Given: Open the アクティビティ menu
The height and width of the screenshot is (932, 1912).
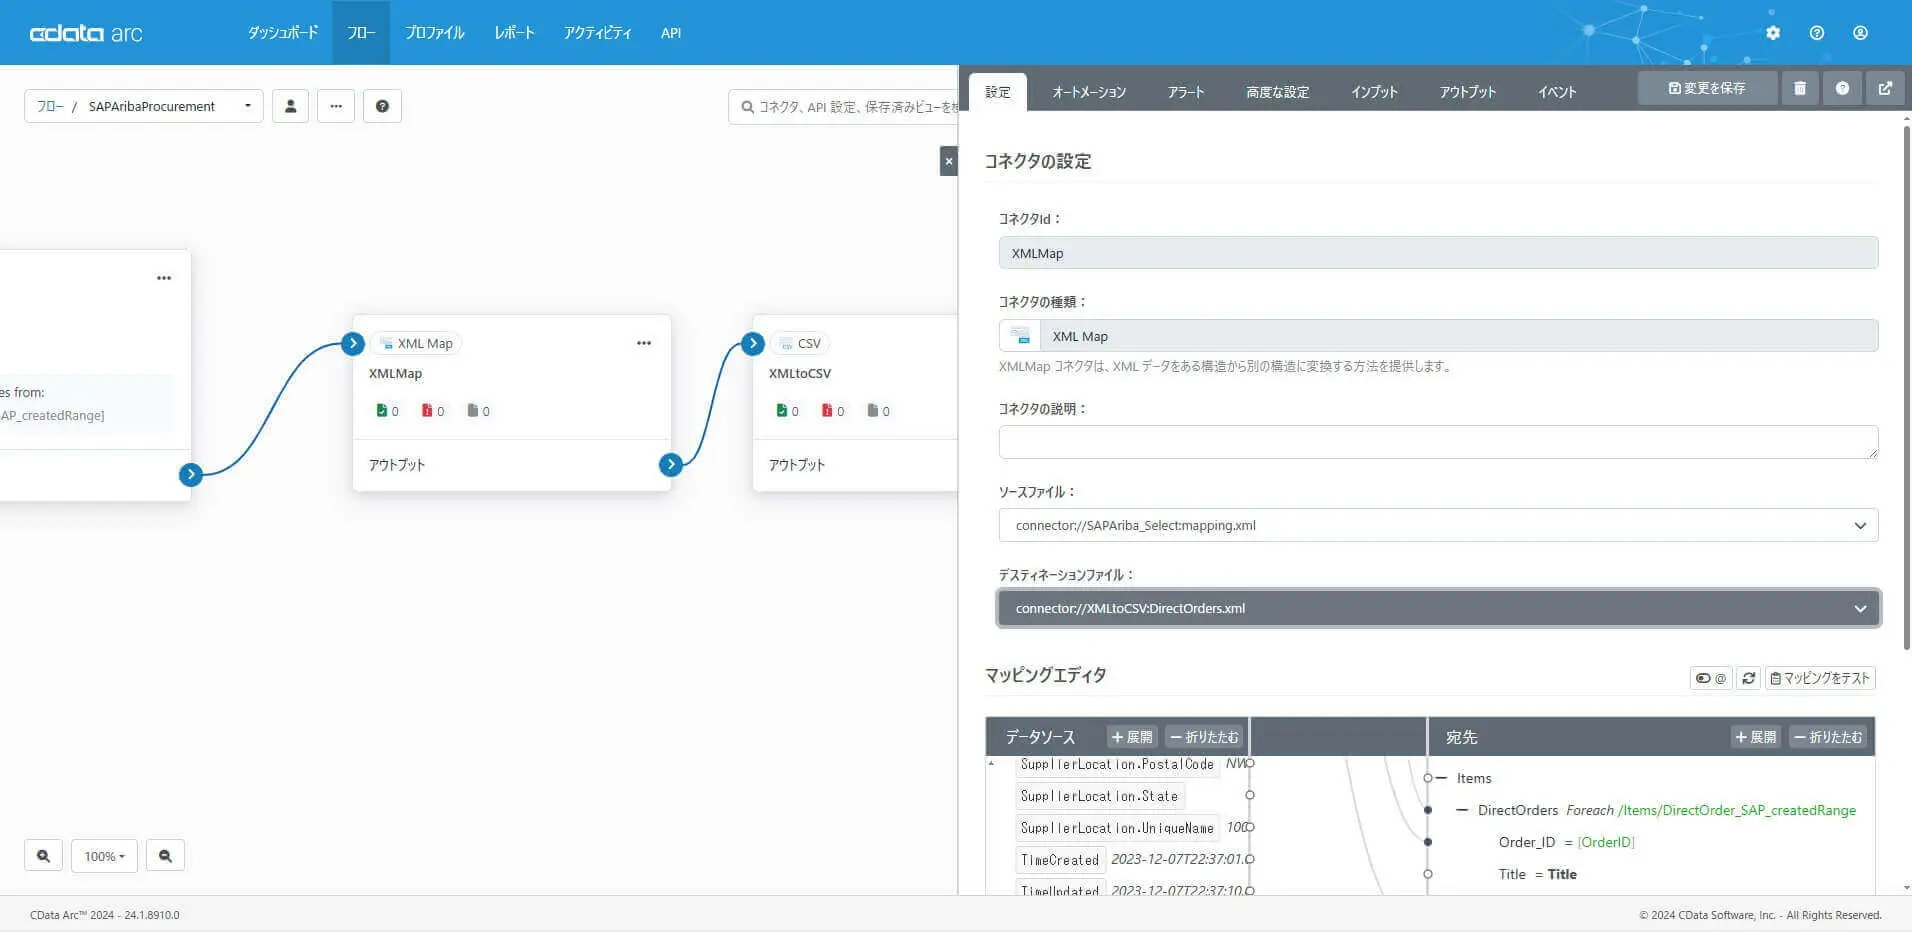Looking at the screenshot, I should [x=597, y=33].
